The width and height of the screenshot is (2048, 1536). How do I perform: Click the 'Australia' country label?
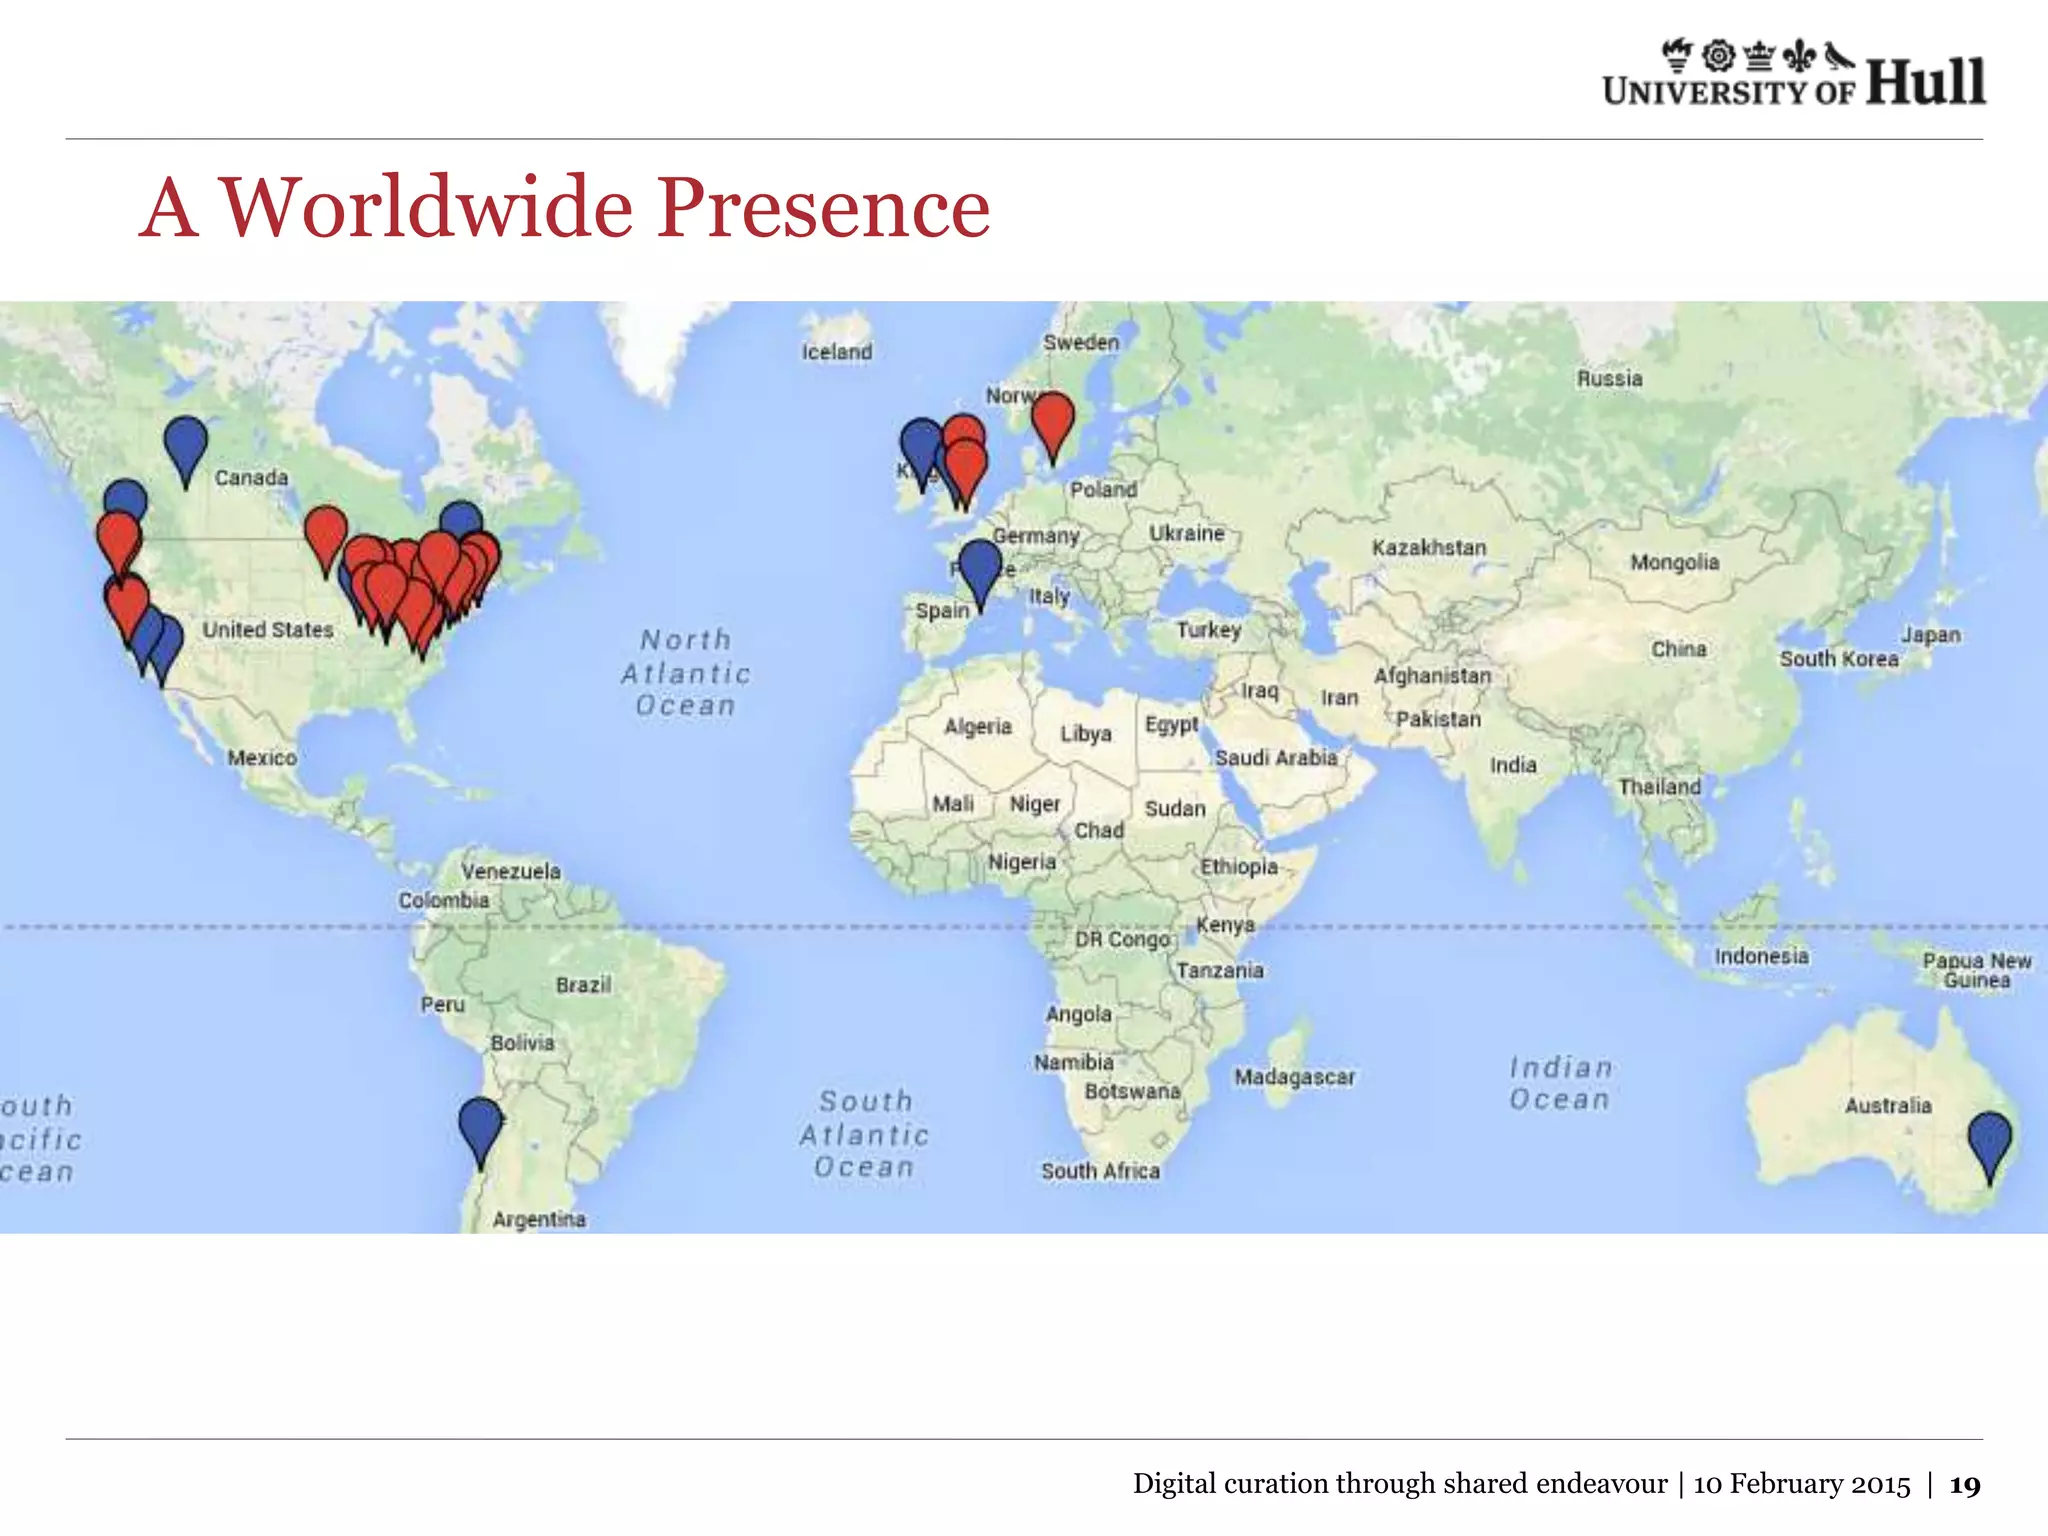(x=1888, y=1105)
